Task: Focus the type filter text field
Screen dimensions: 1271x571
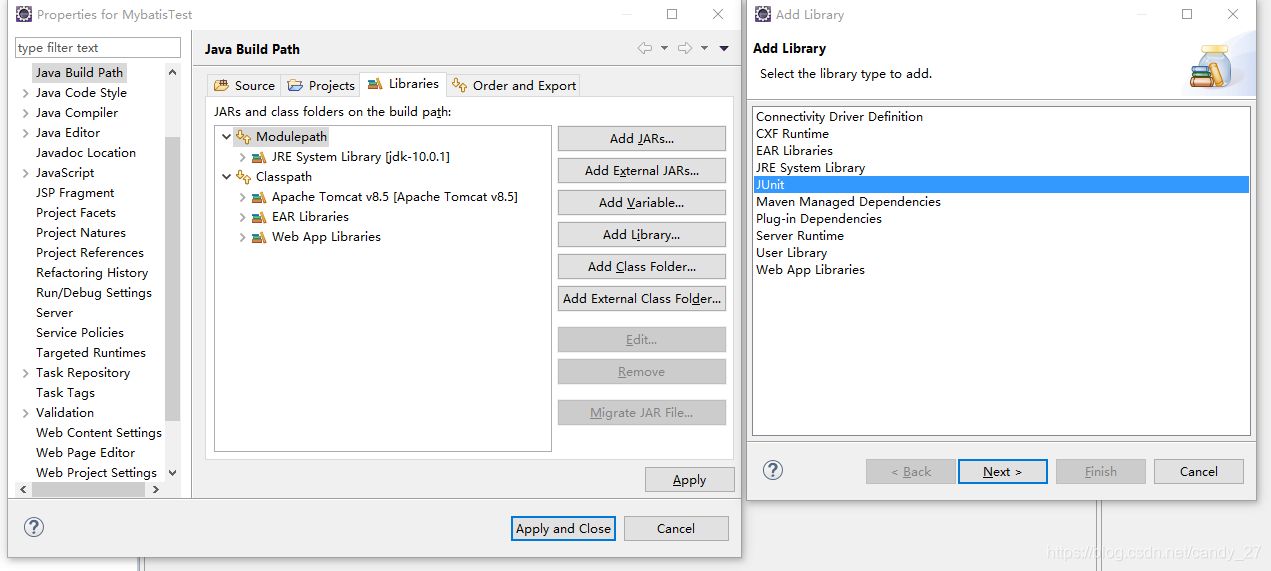Action: (x=98, y=48)
